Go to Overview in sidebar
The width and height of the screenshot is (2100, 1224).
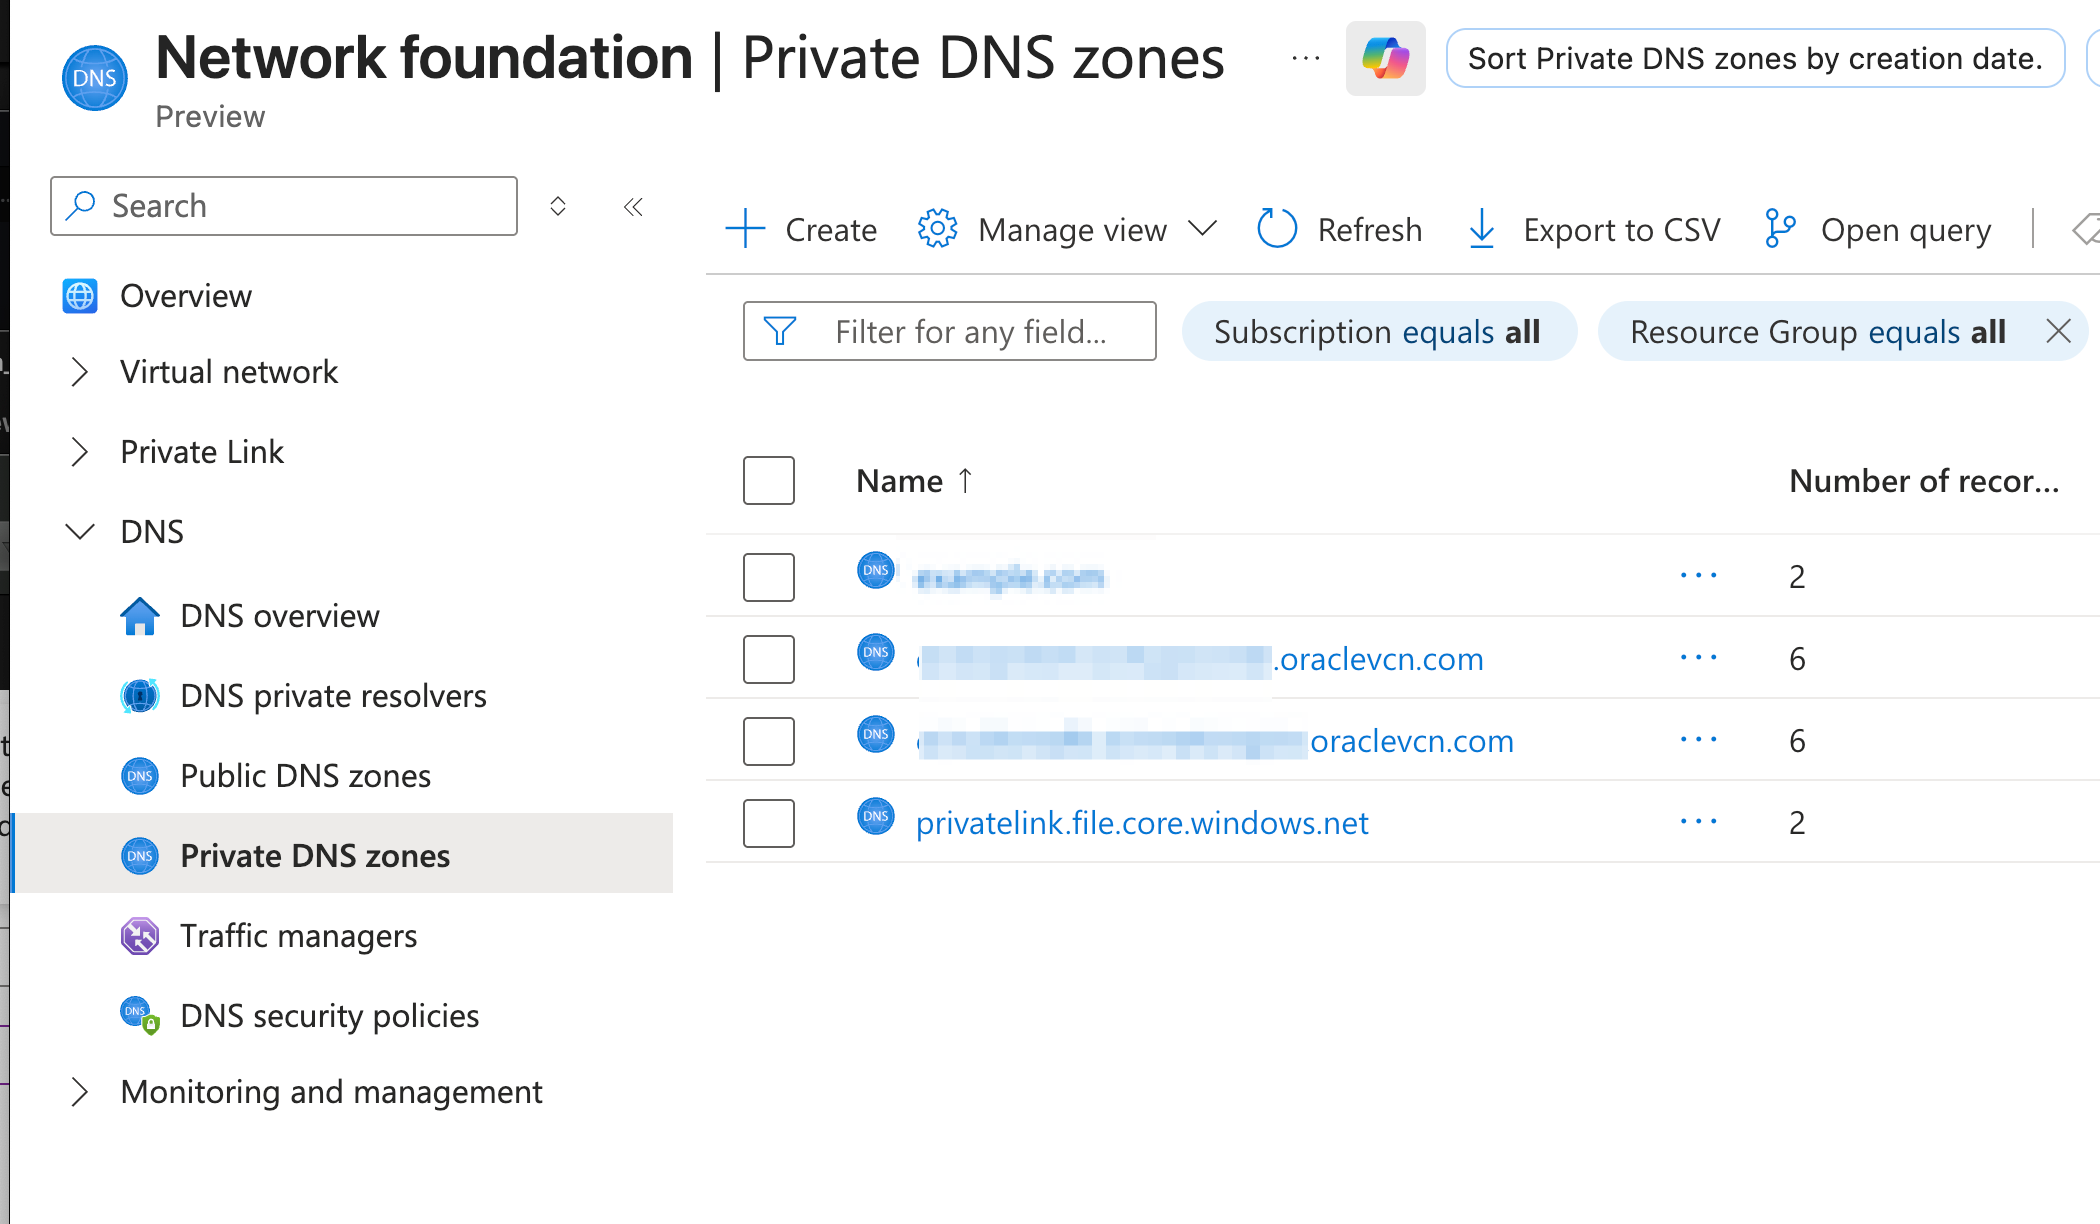click(186, 296)
